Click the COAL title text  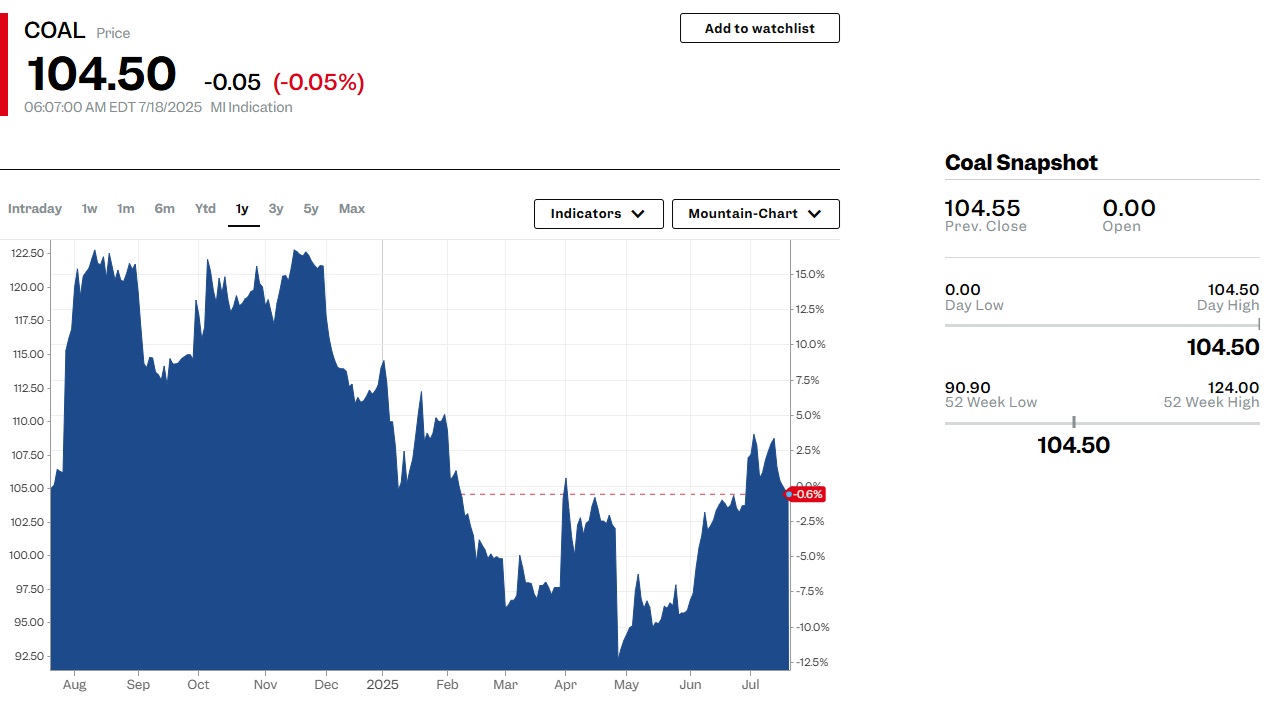55,30
